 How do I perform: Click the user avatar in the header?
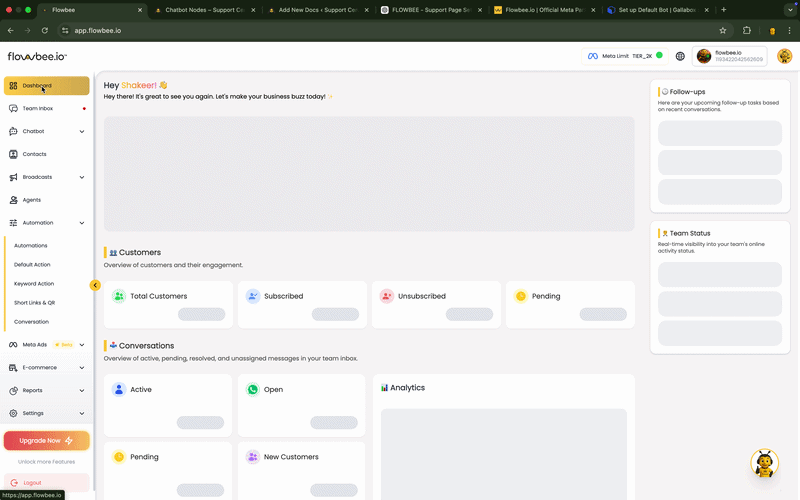(784, 56)
